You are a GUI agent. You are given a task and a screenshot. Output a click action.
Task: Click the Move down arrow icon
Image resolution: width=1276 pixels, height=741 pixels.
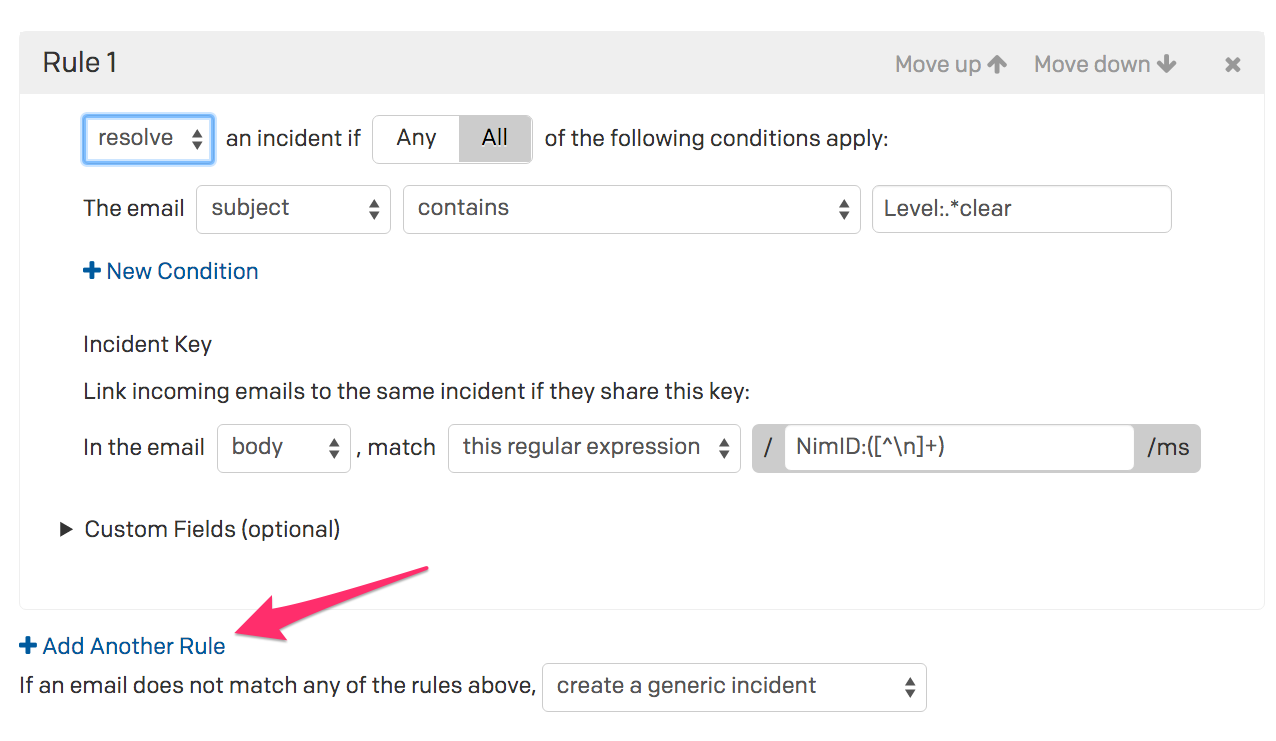point(1166,64)
